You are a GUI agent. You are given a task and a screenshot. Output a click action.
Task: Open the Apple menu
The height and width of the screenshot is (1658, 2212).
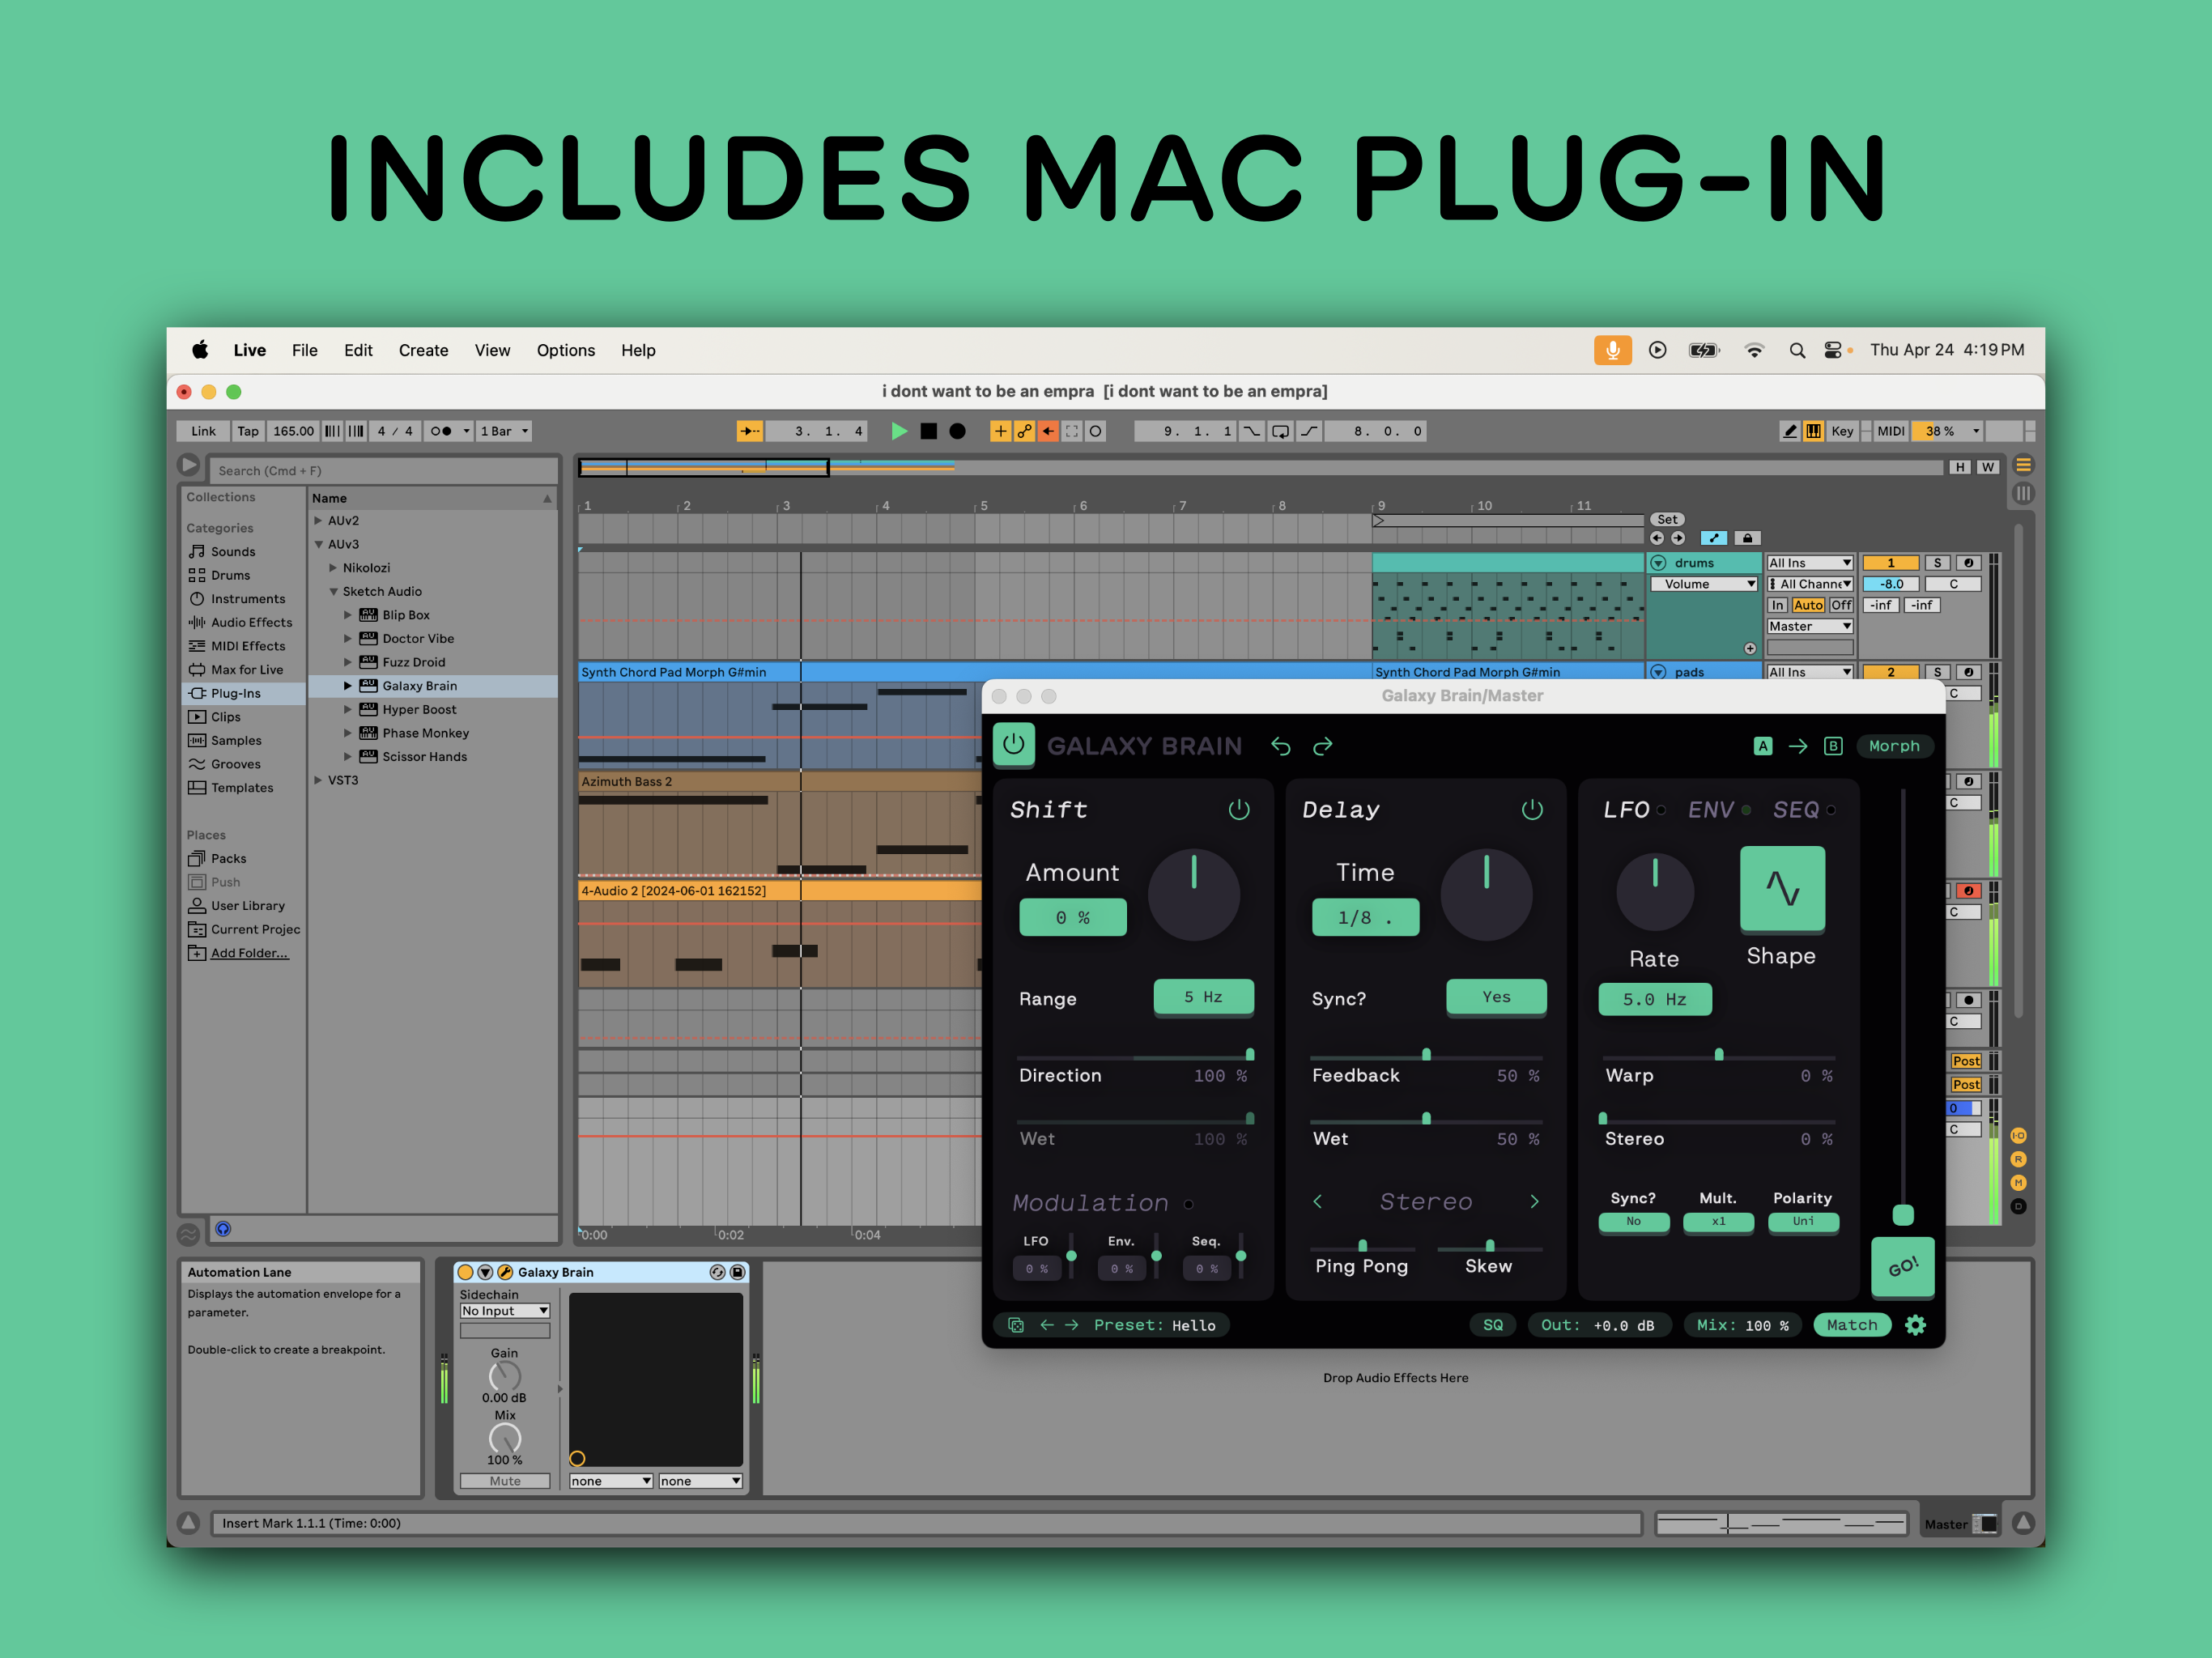pos(200,350)
